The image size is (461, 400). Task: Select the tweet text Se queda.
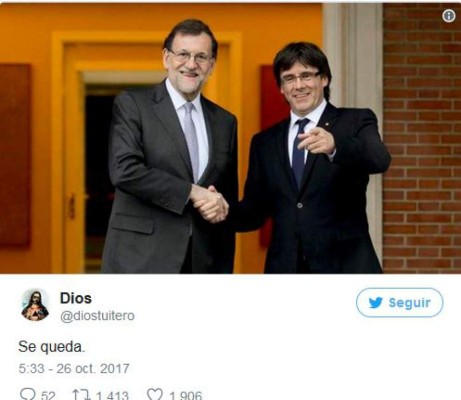coord(52,347)
